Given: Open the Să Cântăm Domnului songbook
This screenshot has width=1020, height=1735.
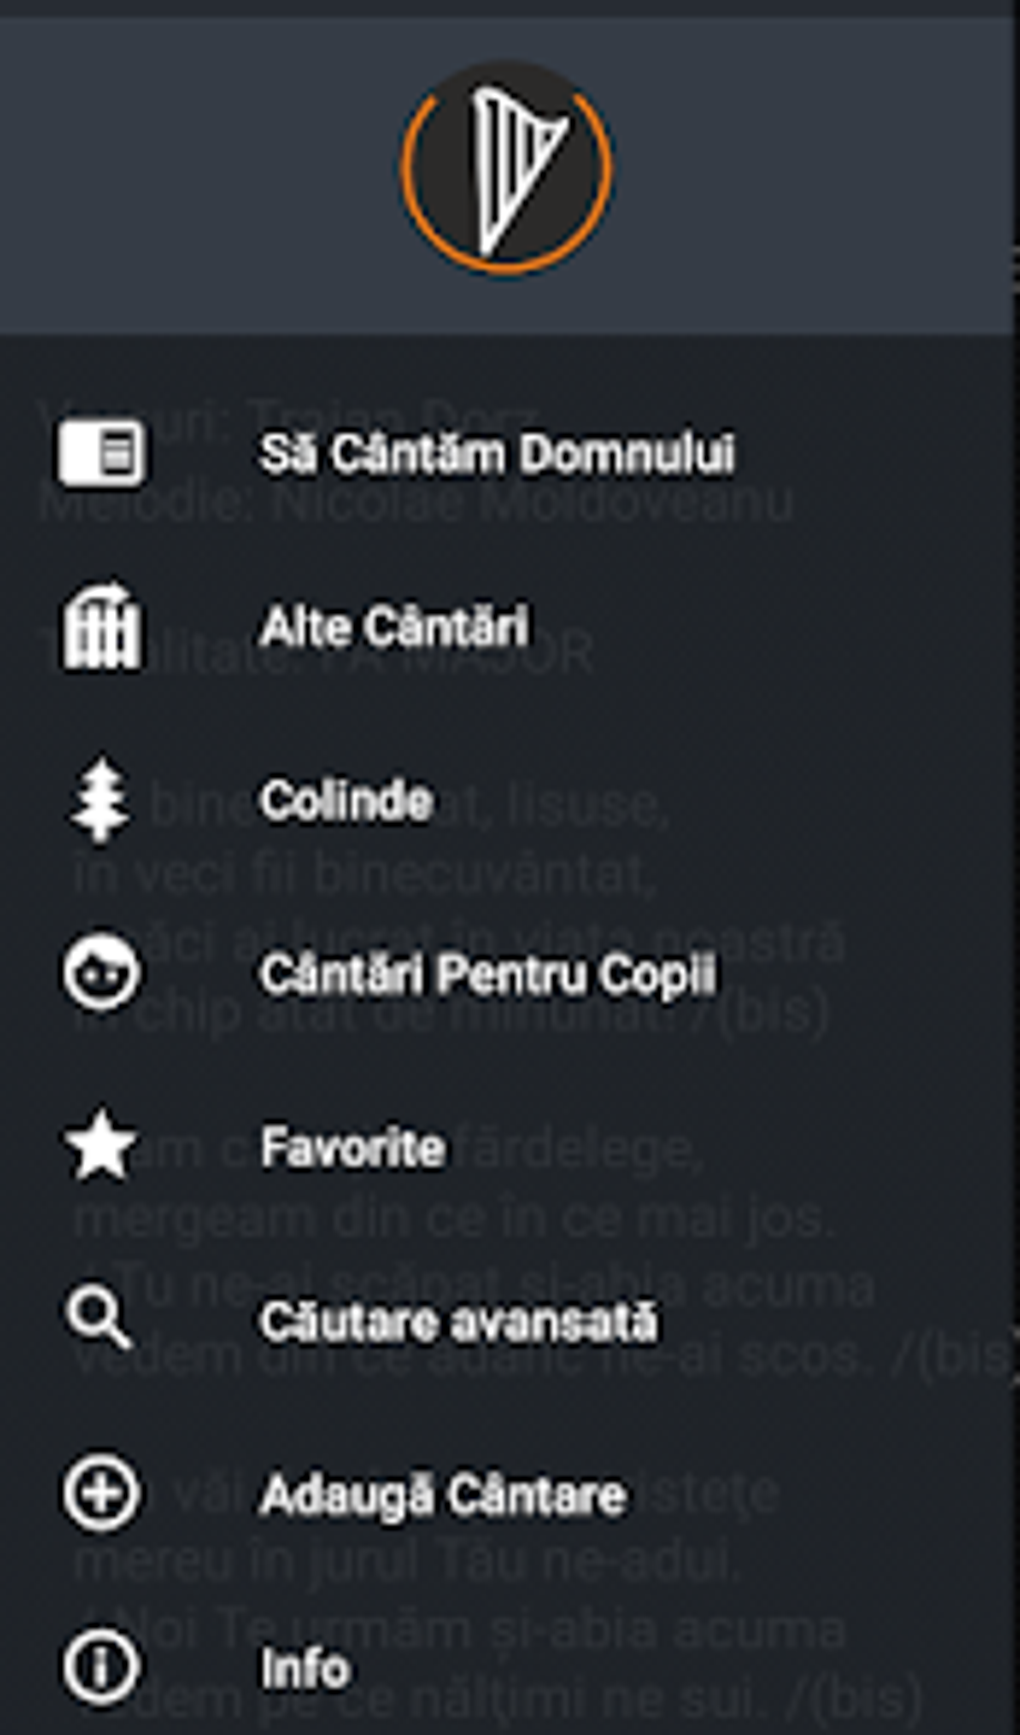Looking at the screenshot, I should tap(497, 454).
